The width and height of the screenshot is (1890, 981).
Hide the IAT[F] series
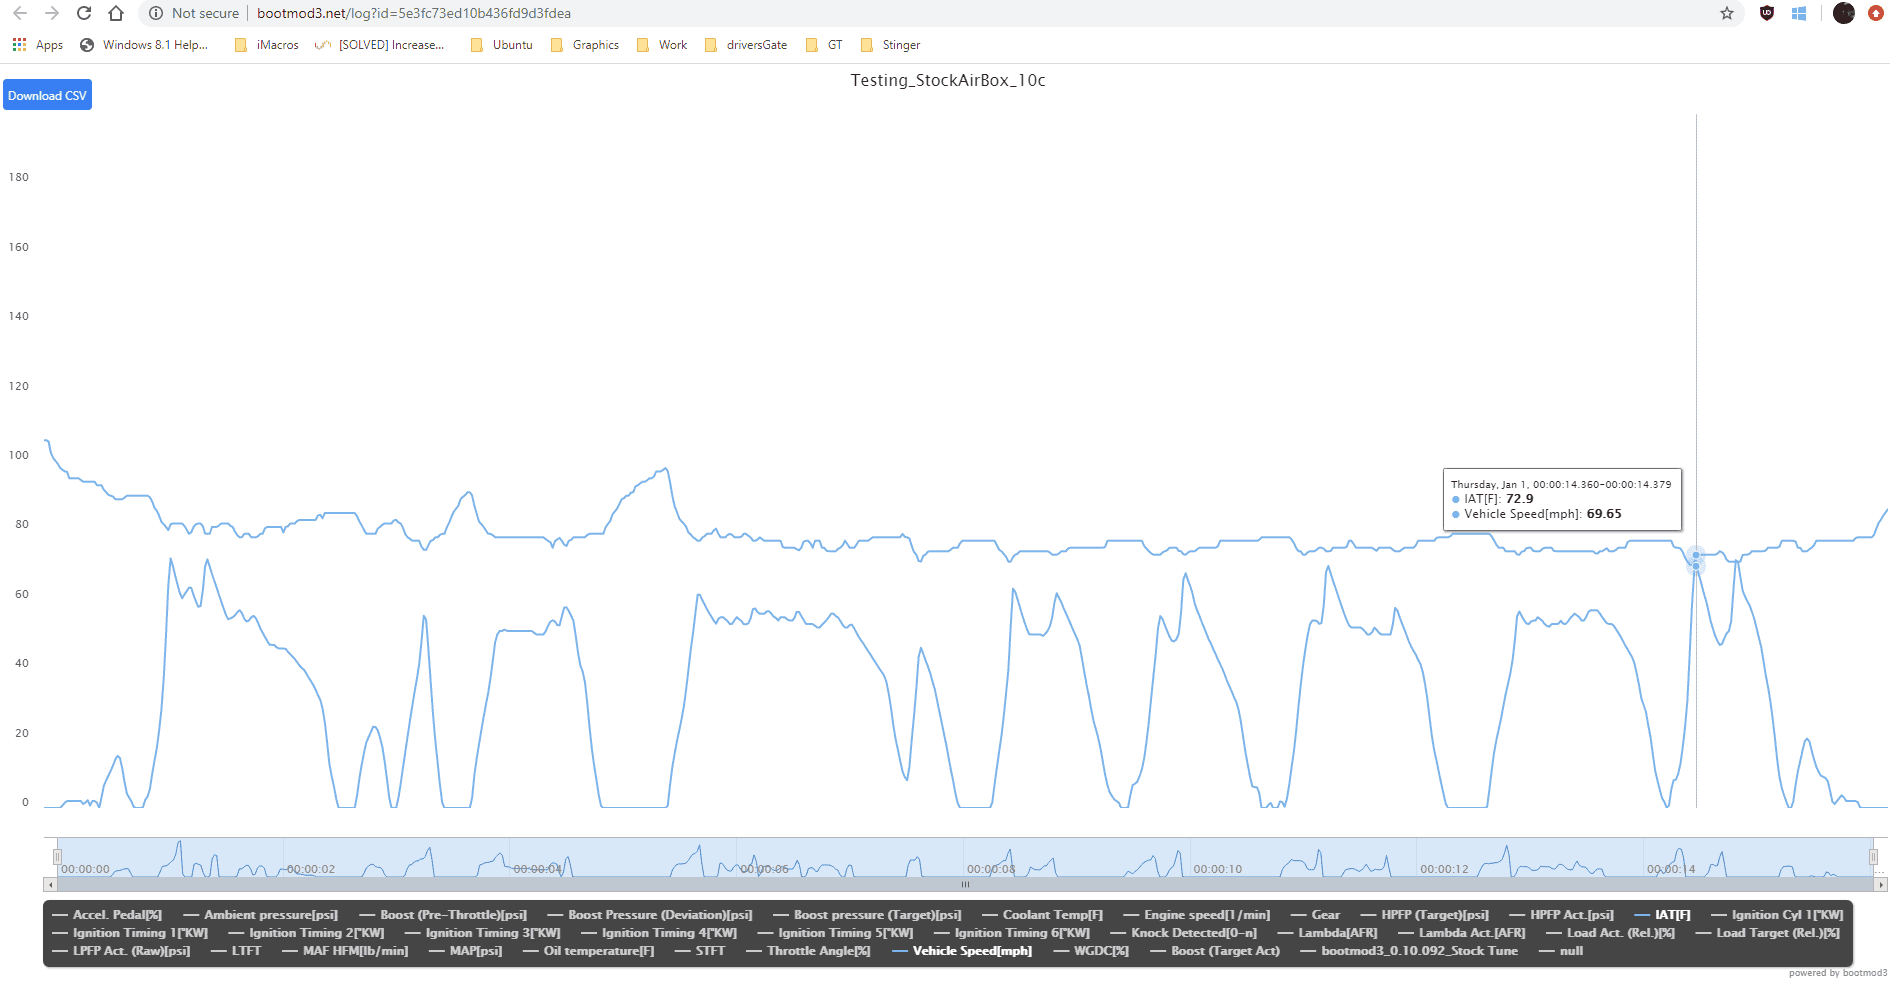[x=1663, y=915]
